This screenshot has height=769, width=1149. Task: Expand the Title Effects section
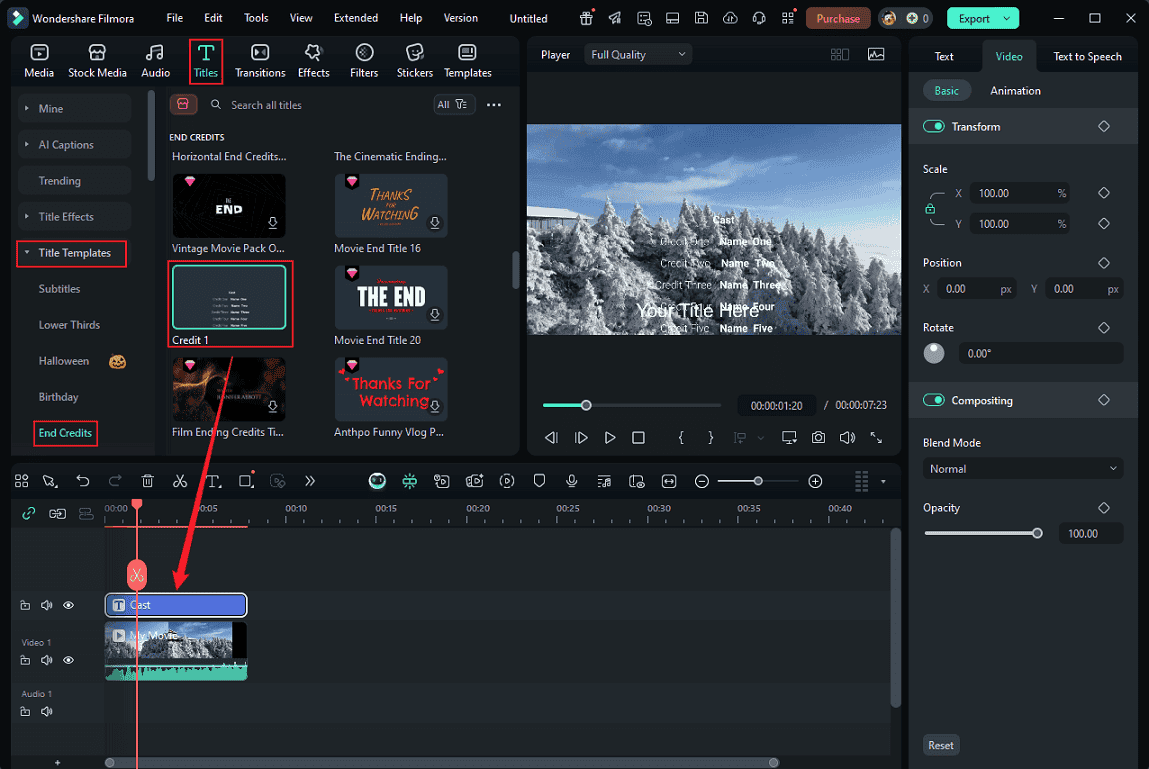point(68,216)
